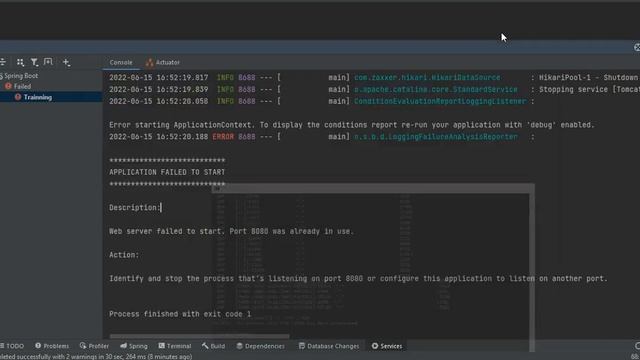Open the Database Changes tool window
640x360 pixels.
[329, 346]
